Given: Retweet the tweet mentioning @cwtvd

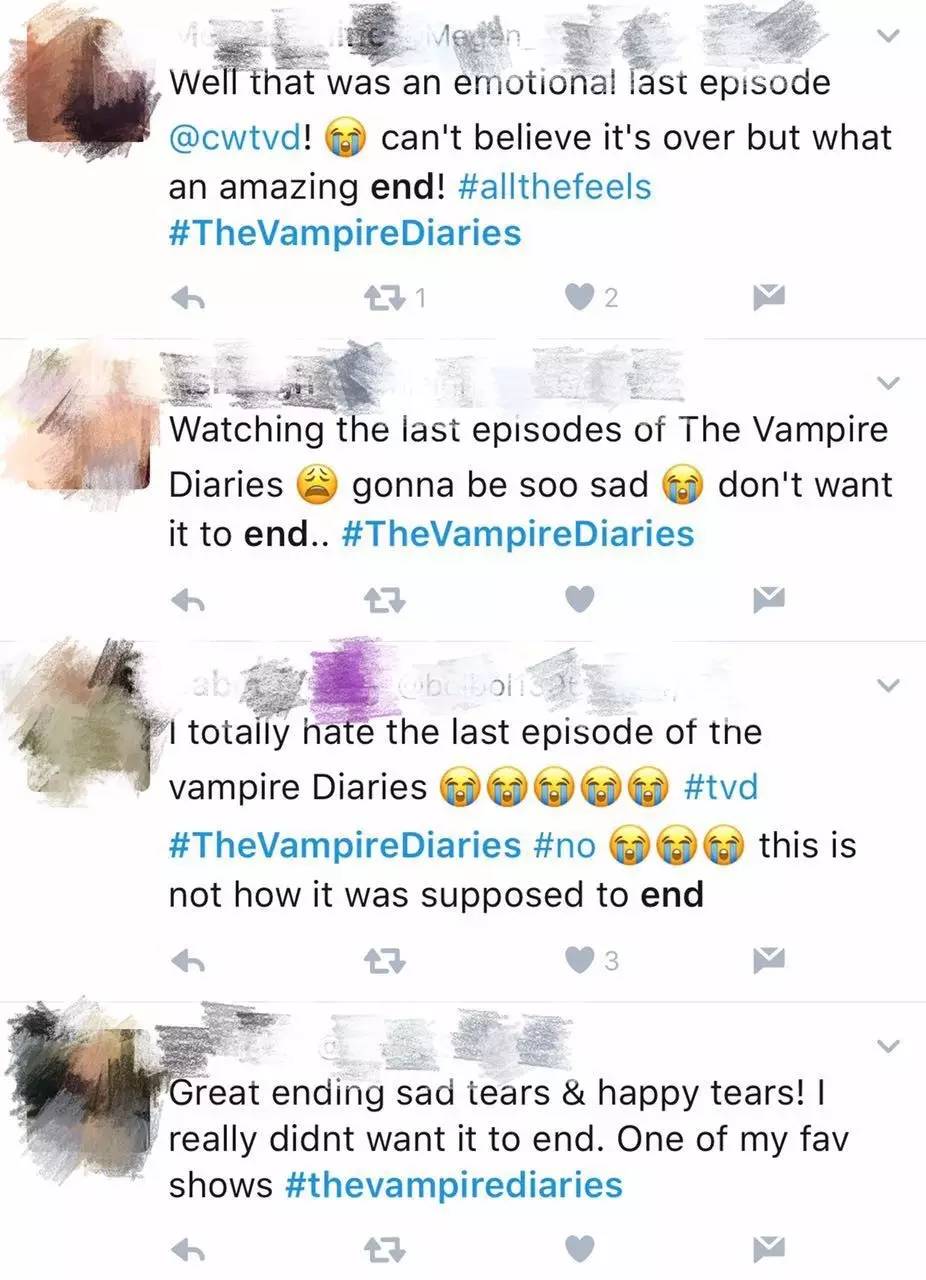Looking at the screenshot, I should [x=382, y=298].
